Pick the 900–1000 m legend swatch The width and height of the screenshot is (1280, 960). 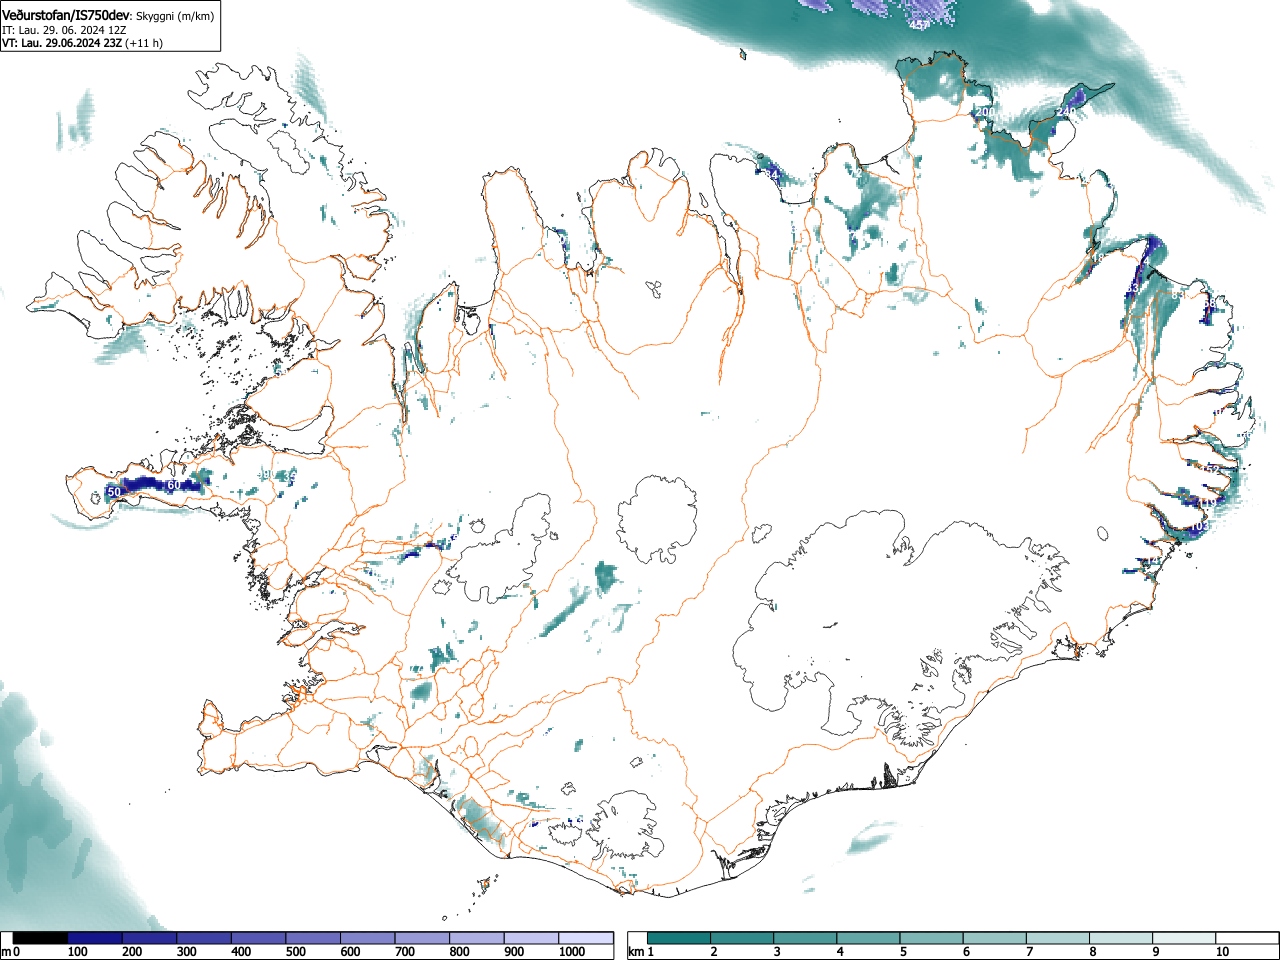531,938
